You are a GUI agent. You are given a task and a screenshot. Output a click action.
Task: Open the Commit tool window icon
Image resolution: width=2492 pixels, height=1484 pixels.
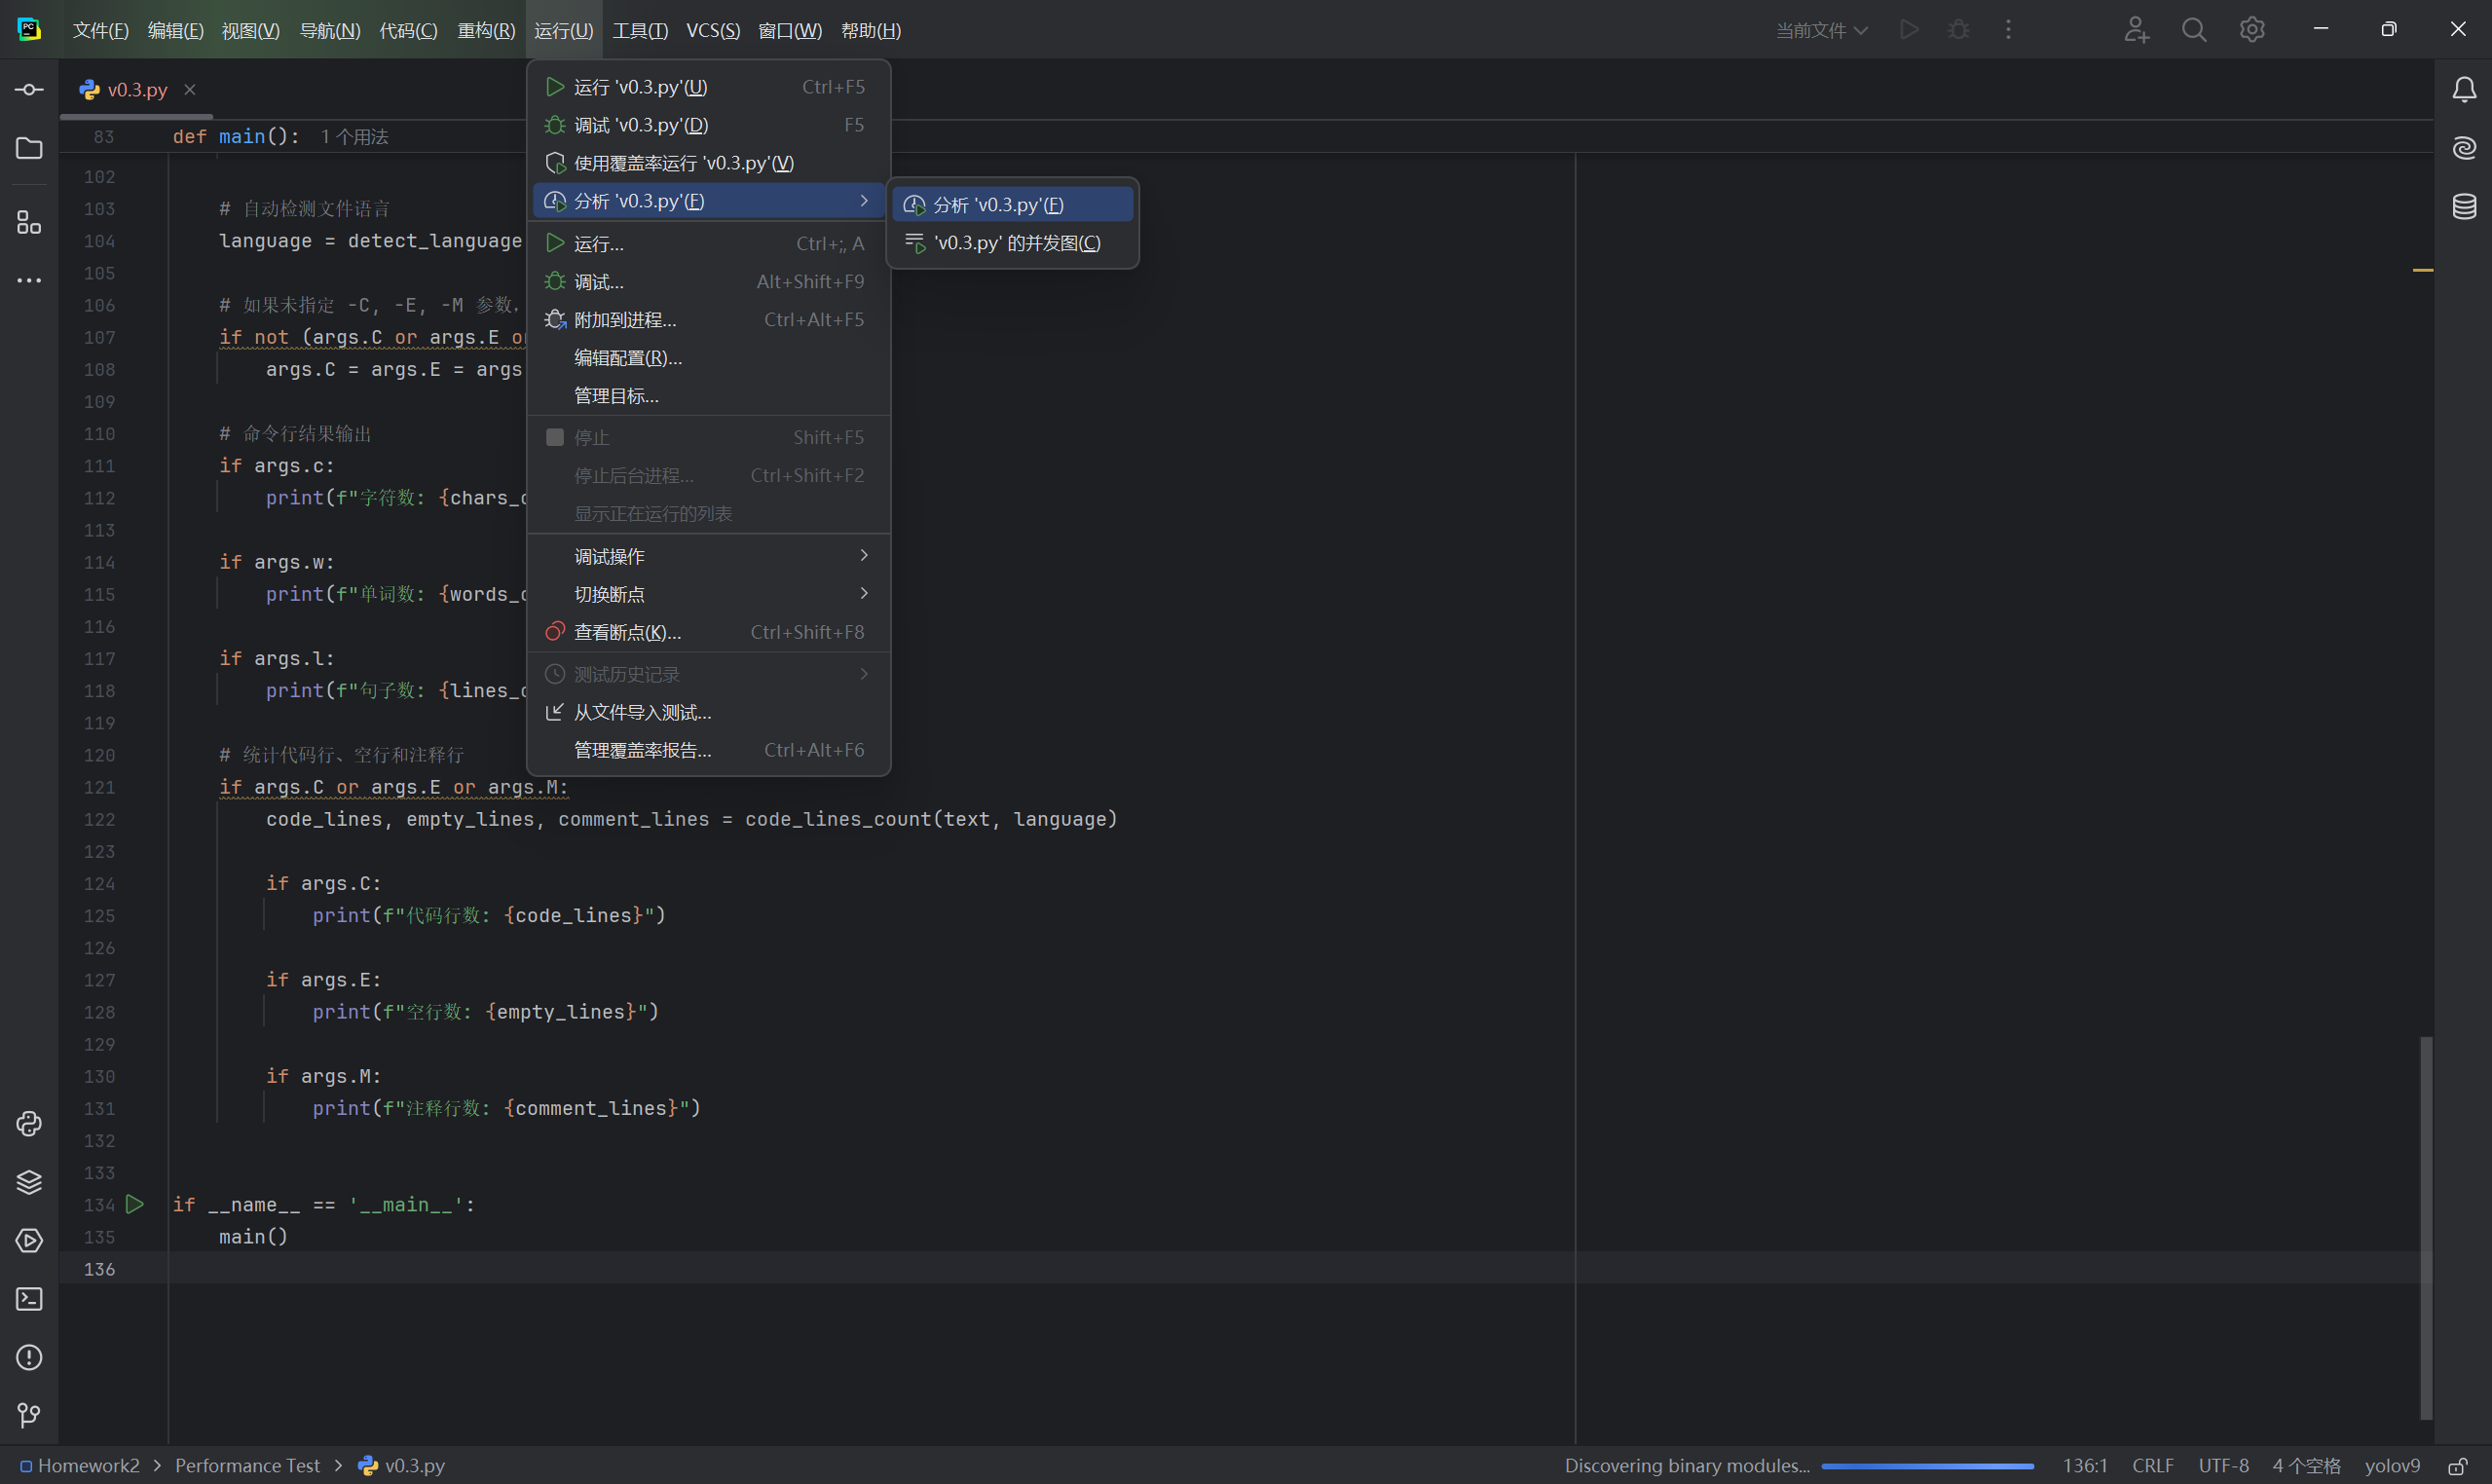coord(29,90)
